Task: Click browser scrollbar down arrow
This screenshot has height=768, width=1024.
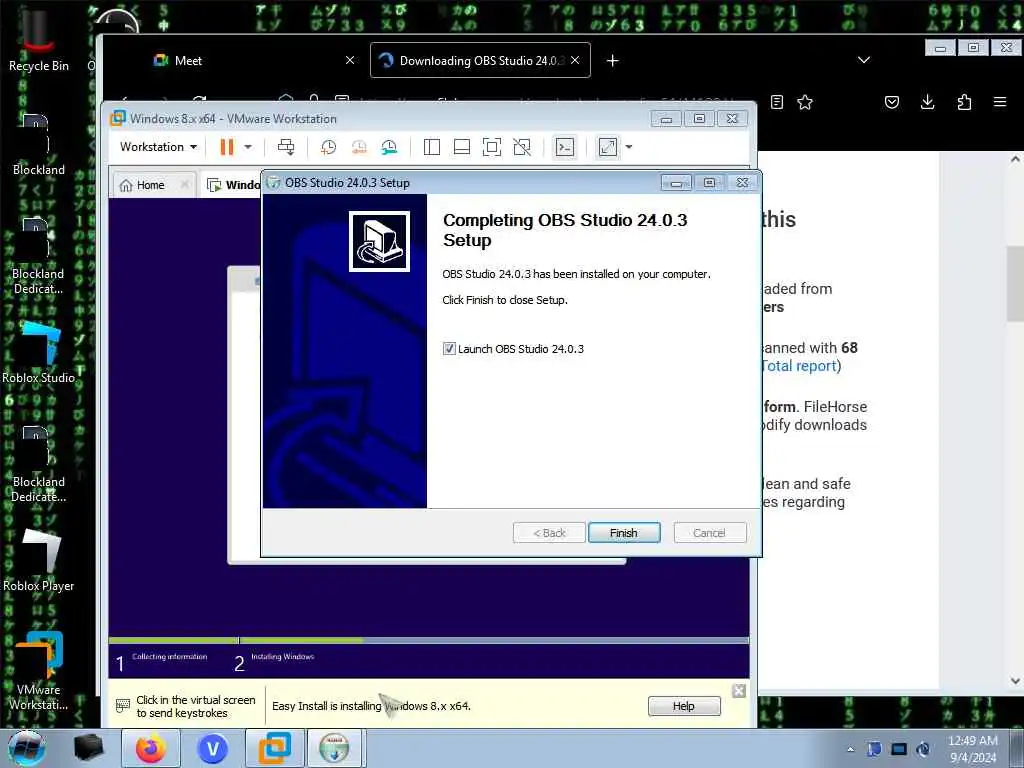Action: pos(1015,680)
